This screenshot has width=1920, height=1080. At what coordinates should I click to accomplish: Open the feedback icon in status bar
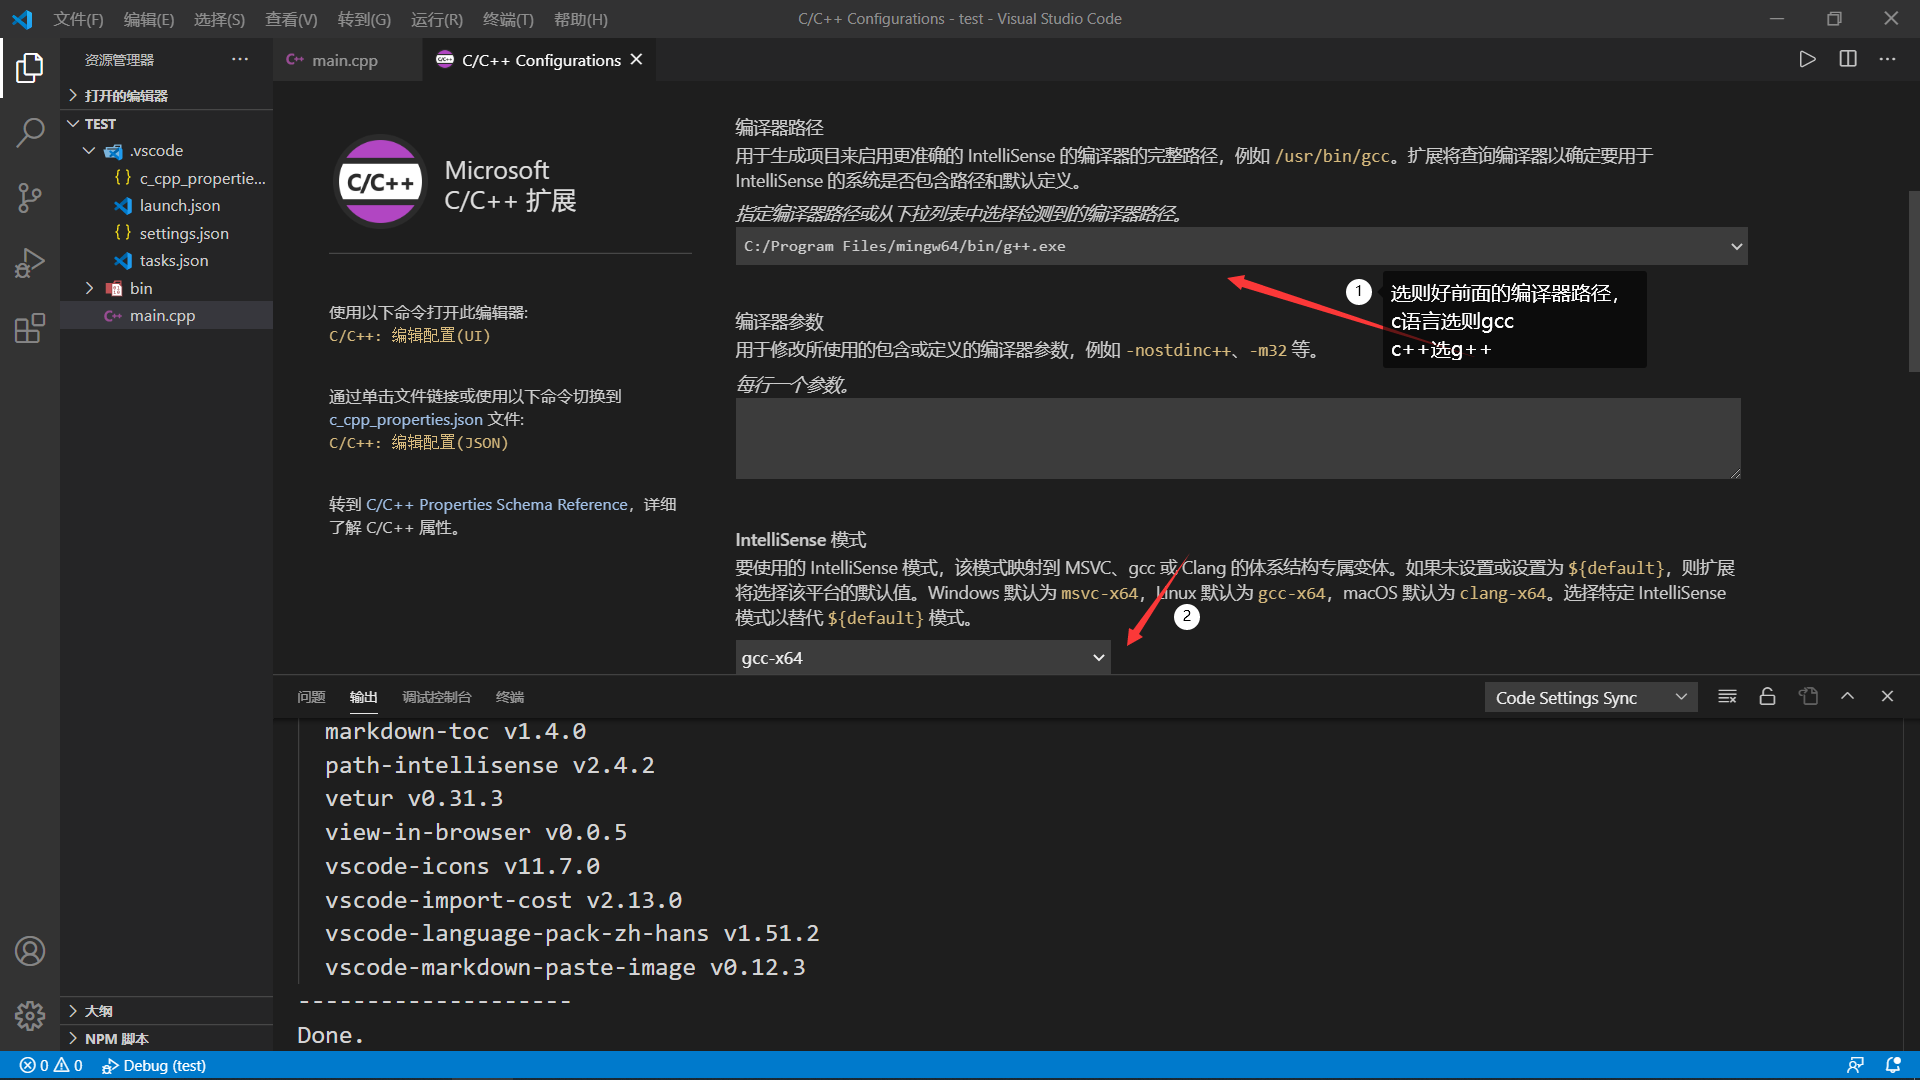click(x=1855, y=1065)
